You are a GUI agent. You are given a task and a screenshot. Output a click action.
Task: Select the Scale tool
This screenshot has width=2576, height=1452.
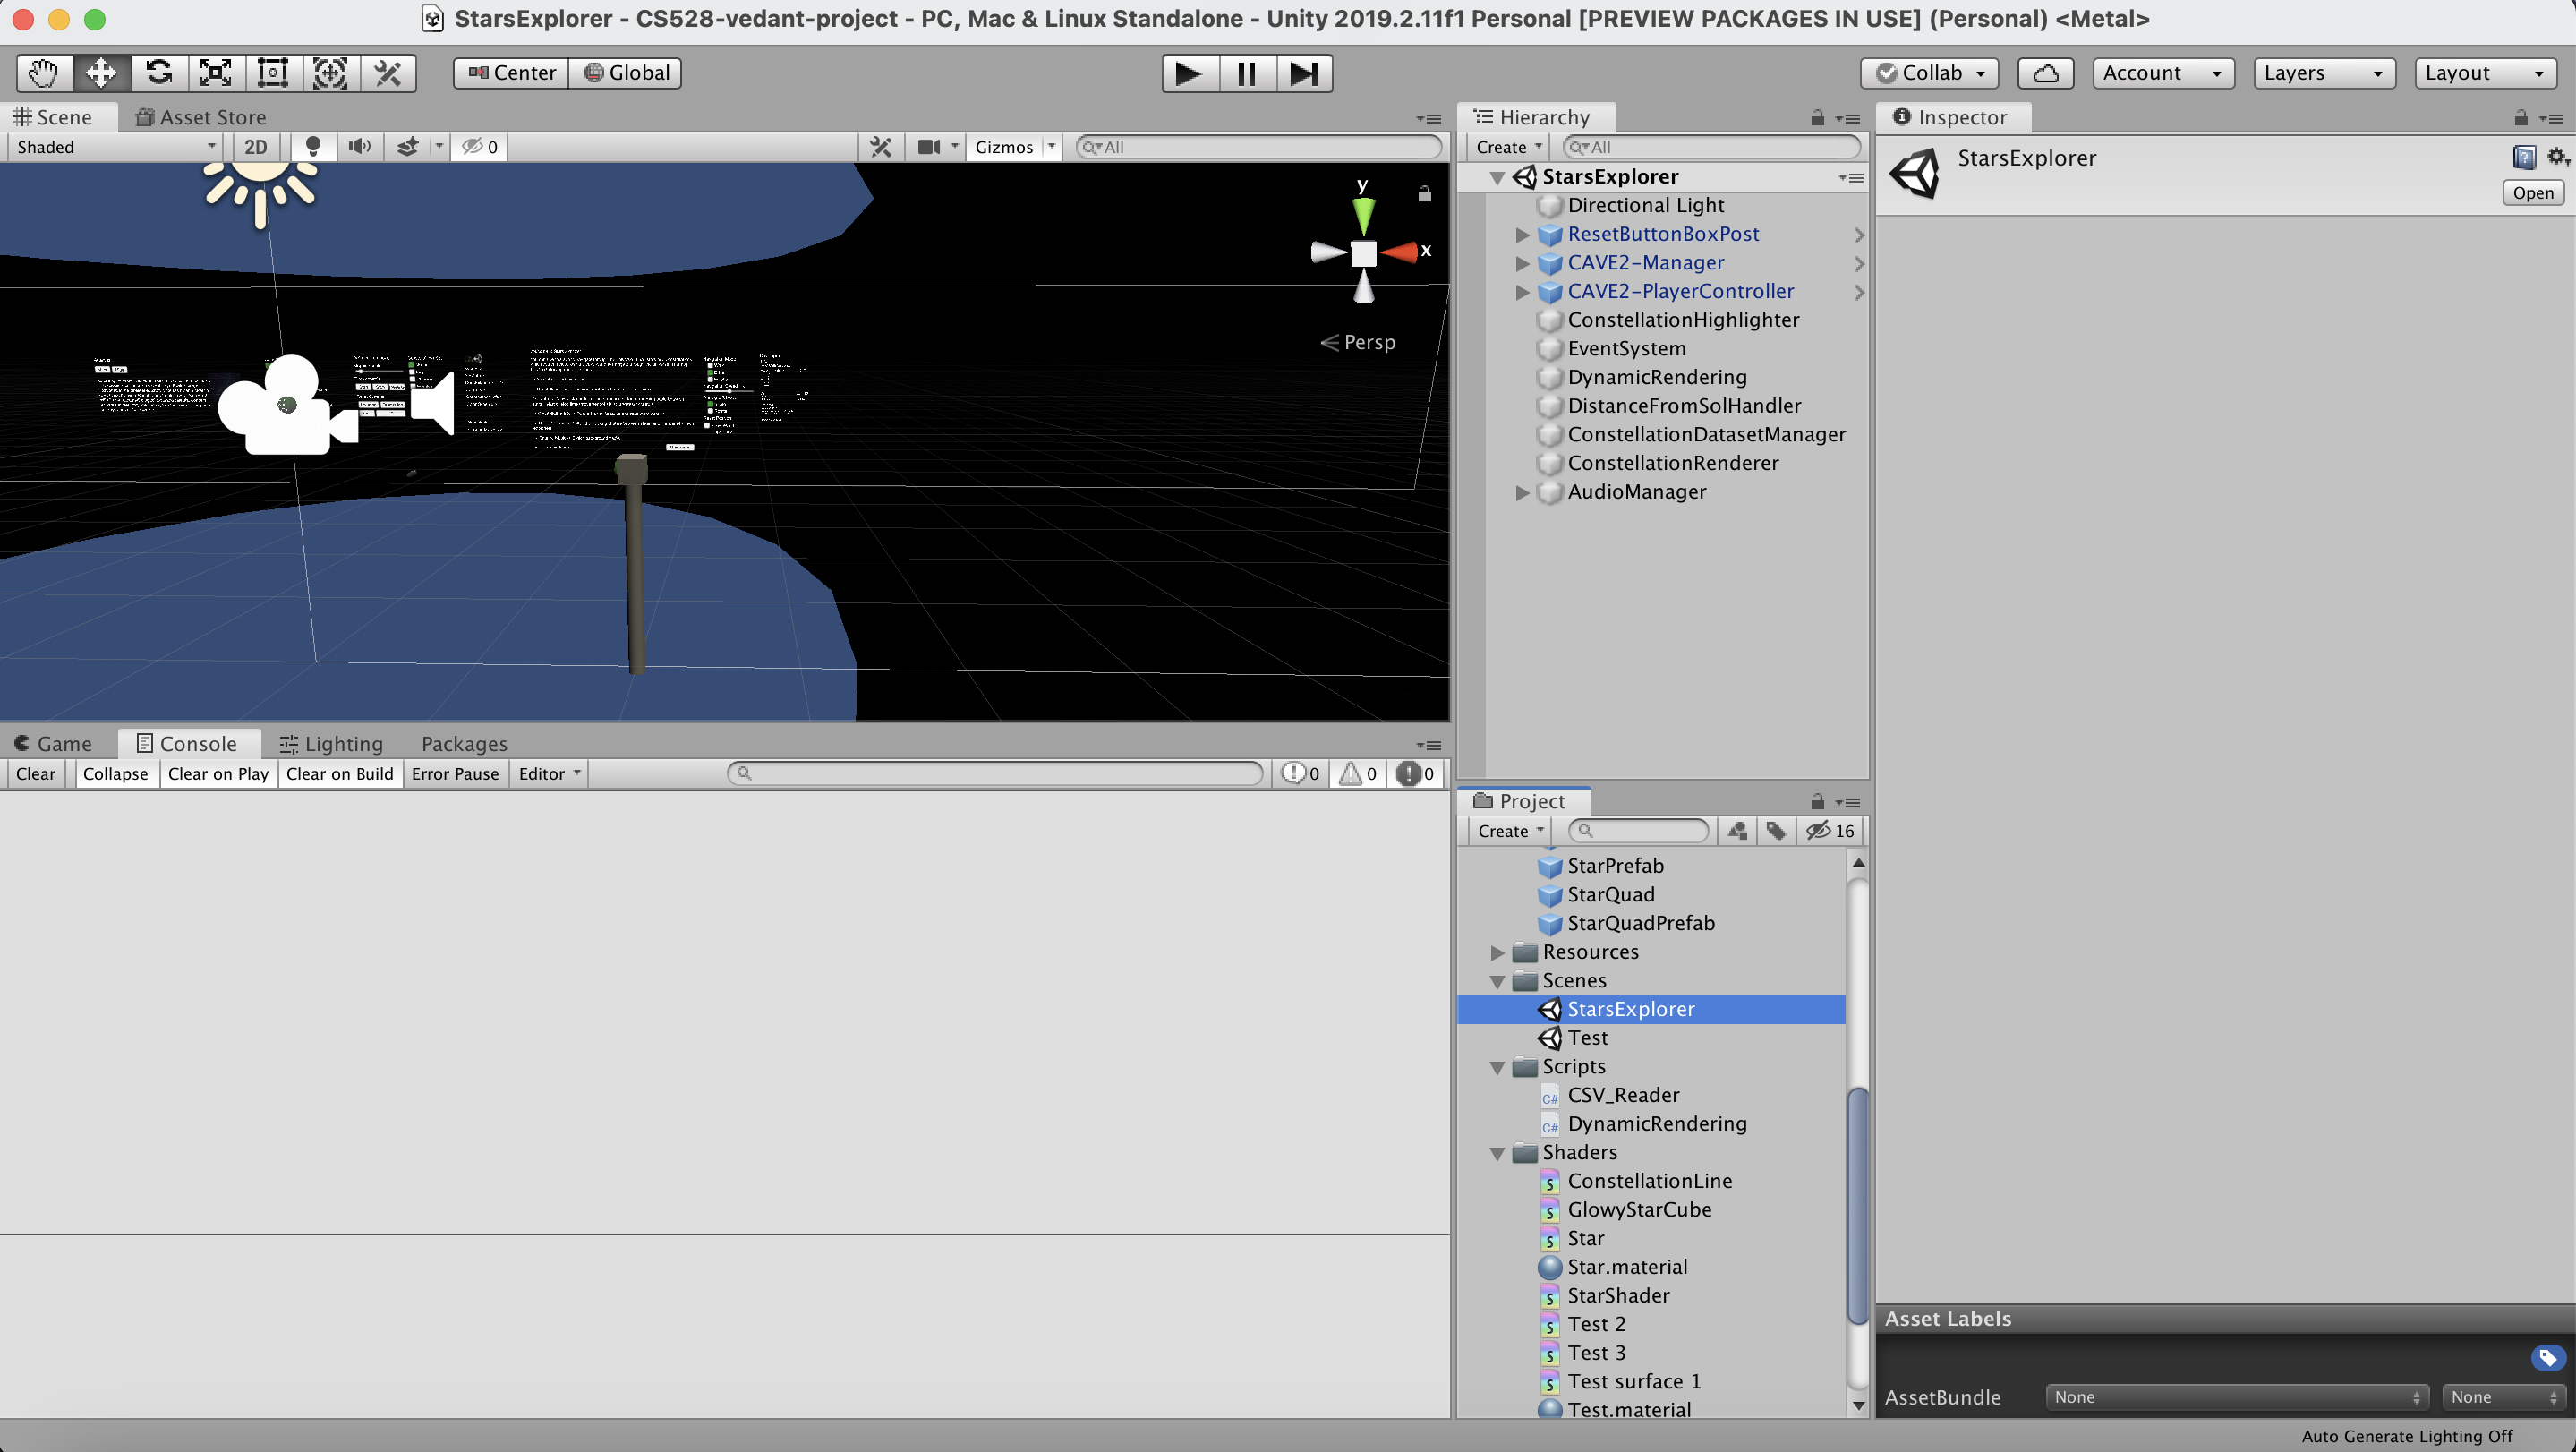pos(215,73)
